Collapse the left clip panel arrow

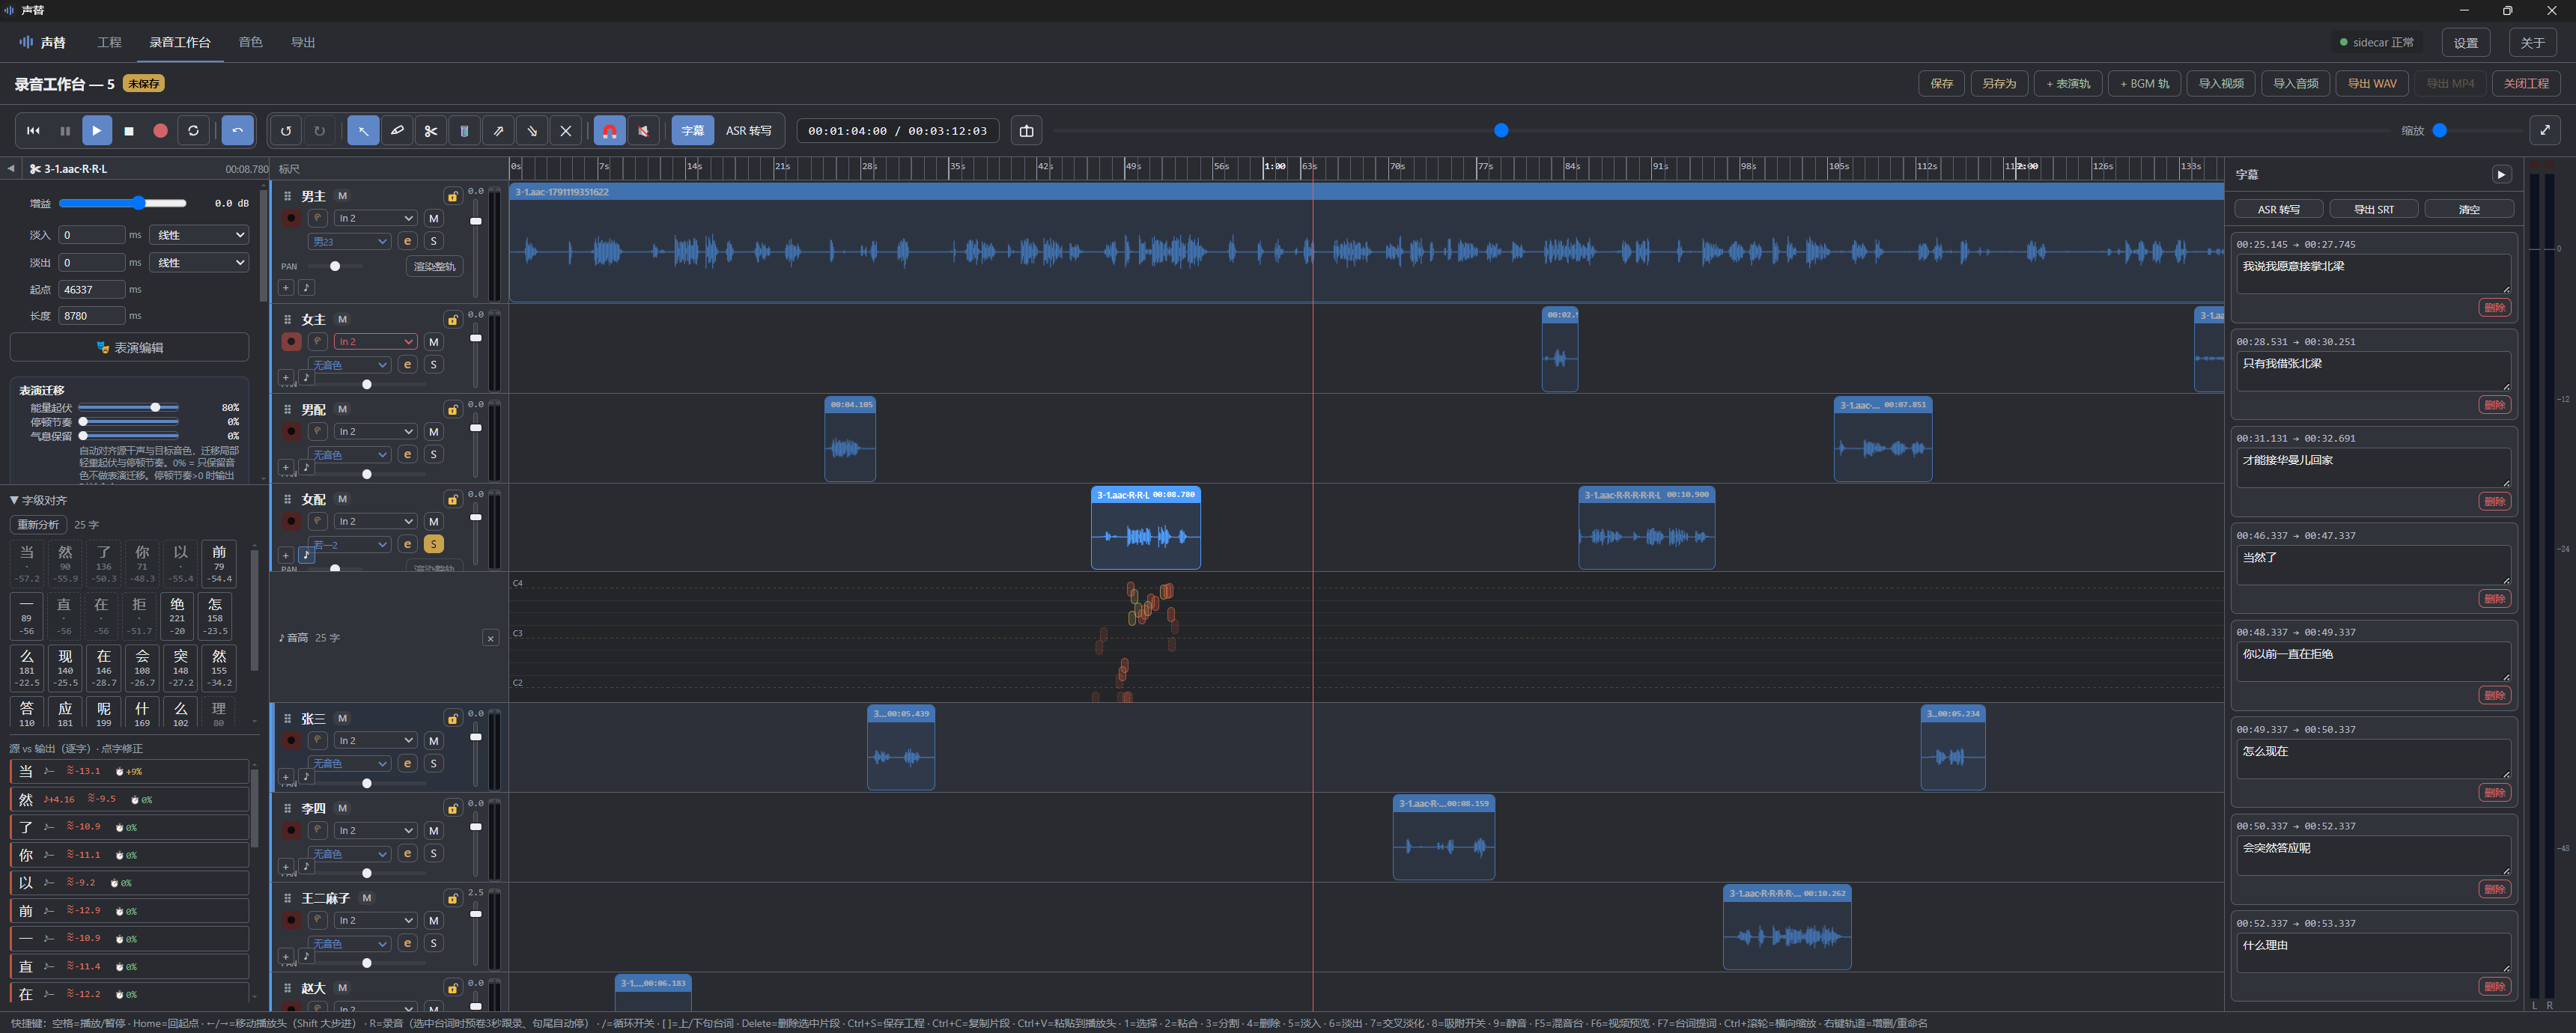point(11,169)
